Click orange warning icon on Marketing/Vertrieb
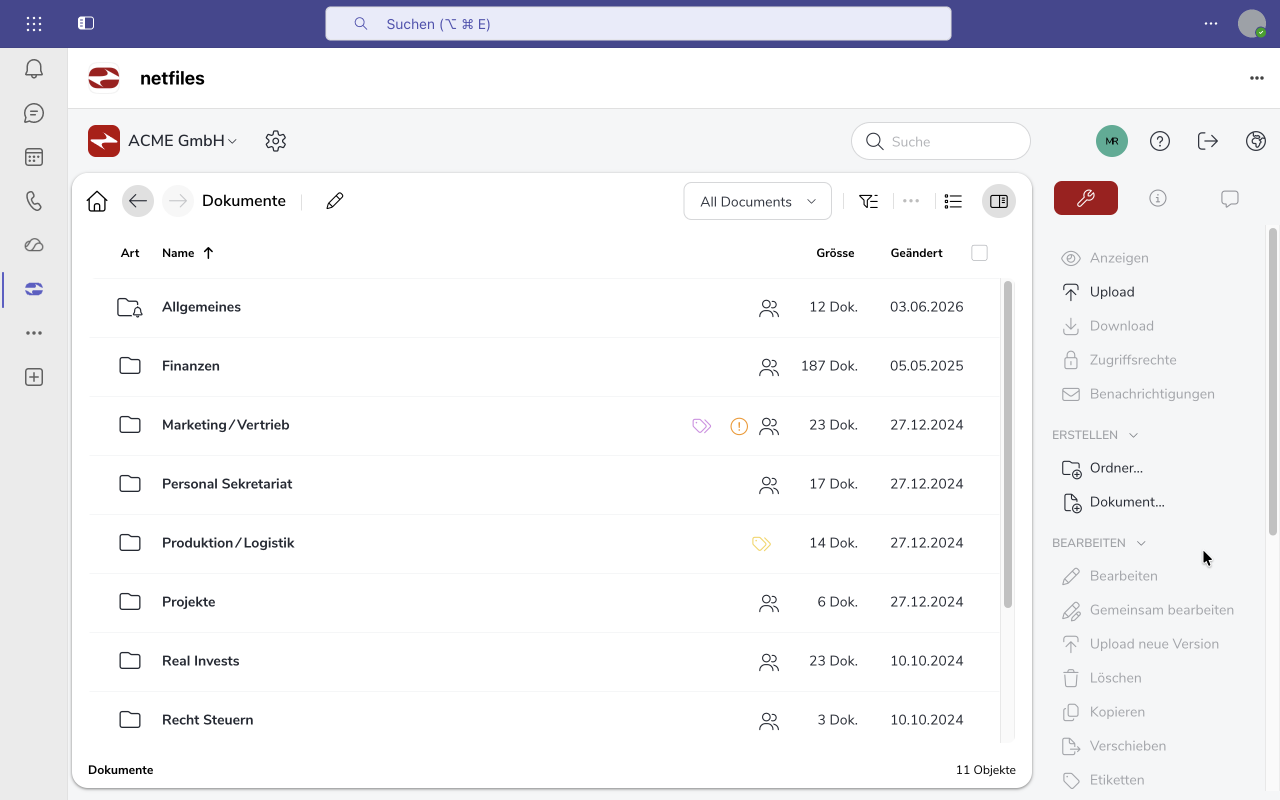Screen dimensions: 1280x800 click(739, 426)
